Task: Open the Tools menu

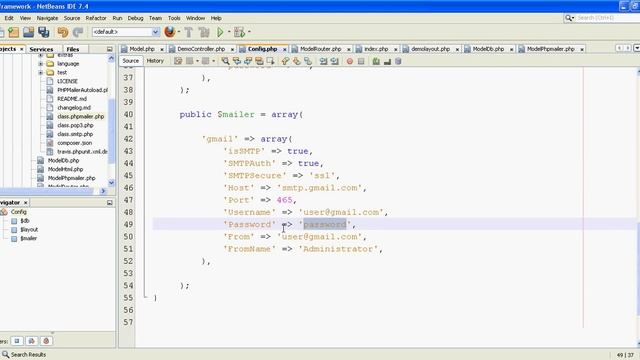Action: 174,18
